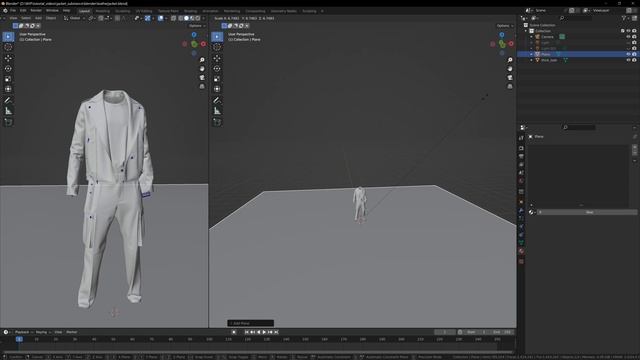Select the Measure tool in right viewport
This screenshot has width=640, height=360.
(x=217, y=111)
